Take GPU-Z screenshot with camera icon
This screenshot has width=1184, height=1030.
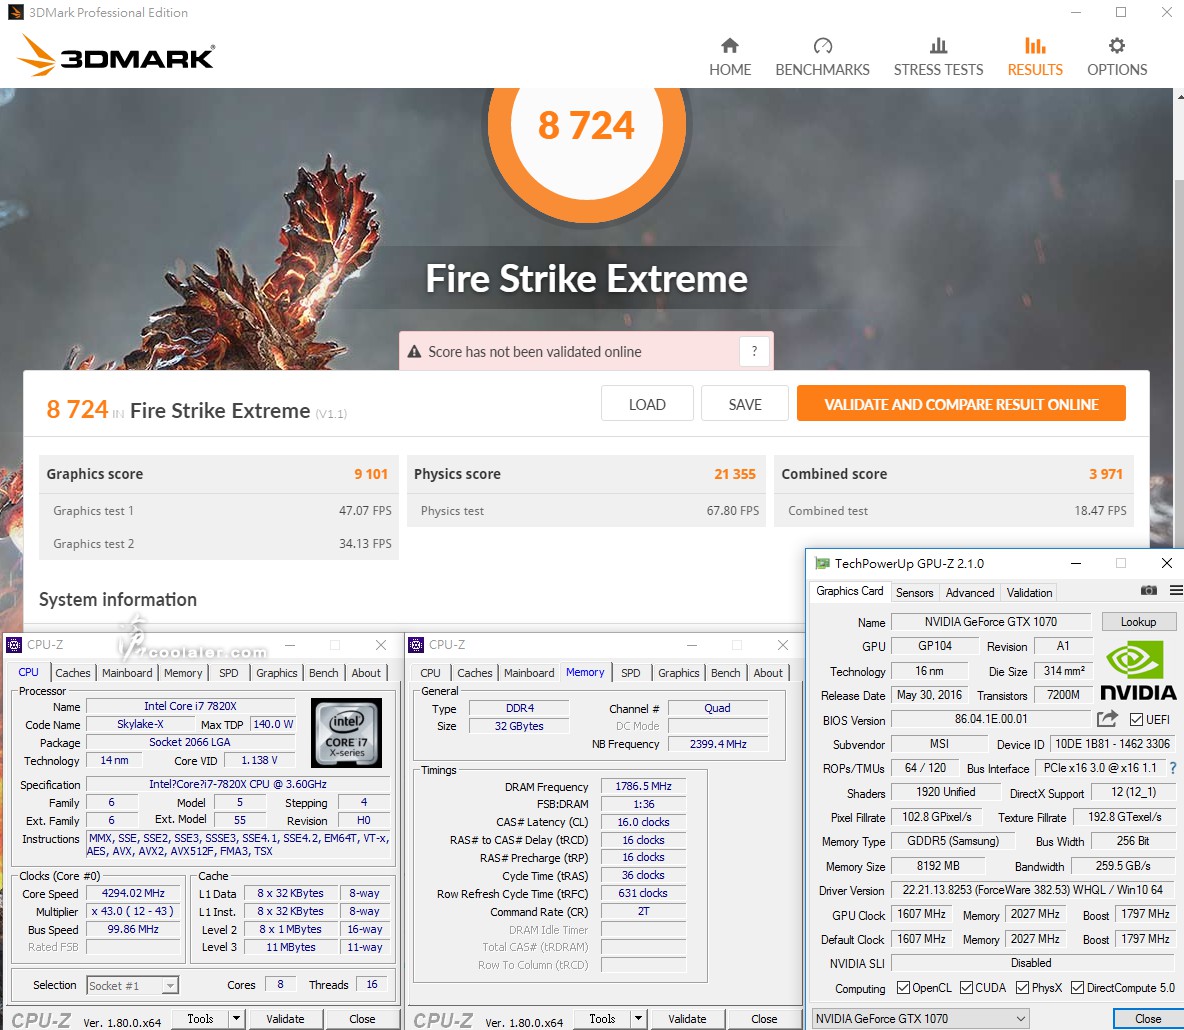tap(1149, 591)
